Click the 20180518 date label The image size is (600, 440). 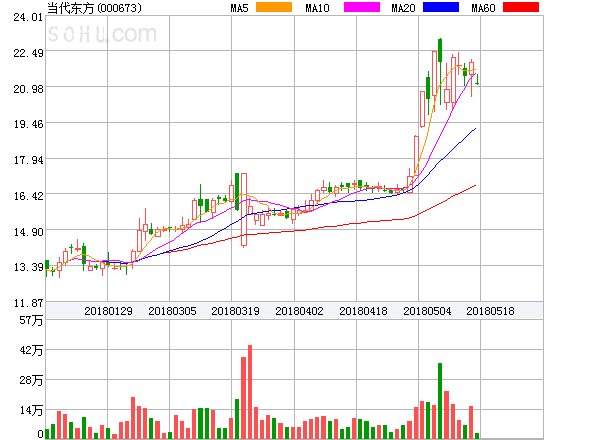pyautogui.click(x=490, y=311)
